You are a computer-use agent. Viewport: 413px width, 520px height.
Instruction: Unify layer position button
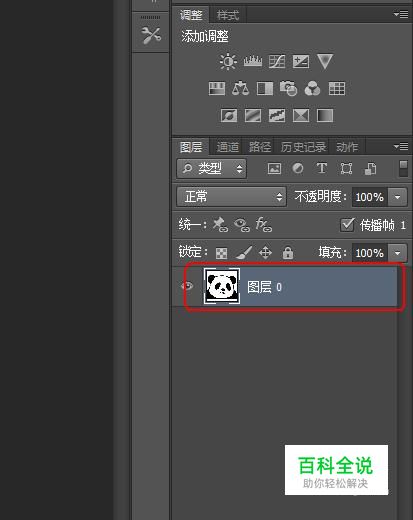point(220,225)
